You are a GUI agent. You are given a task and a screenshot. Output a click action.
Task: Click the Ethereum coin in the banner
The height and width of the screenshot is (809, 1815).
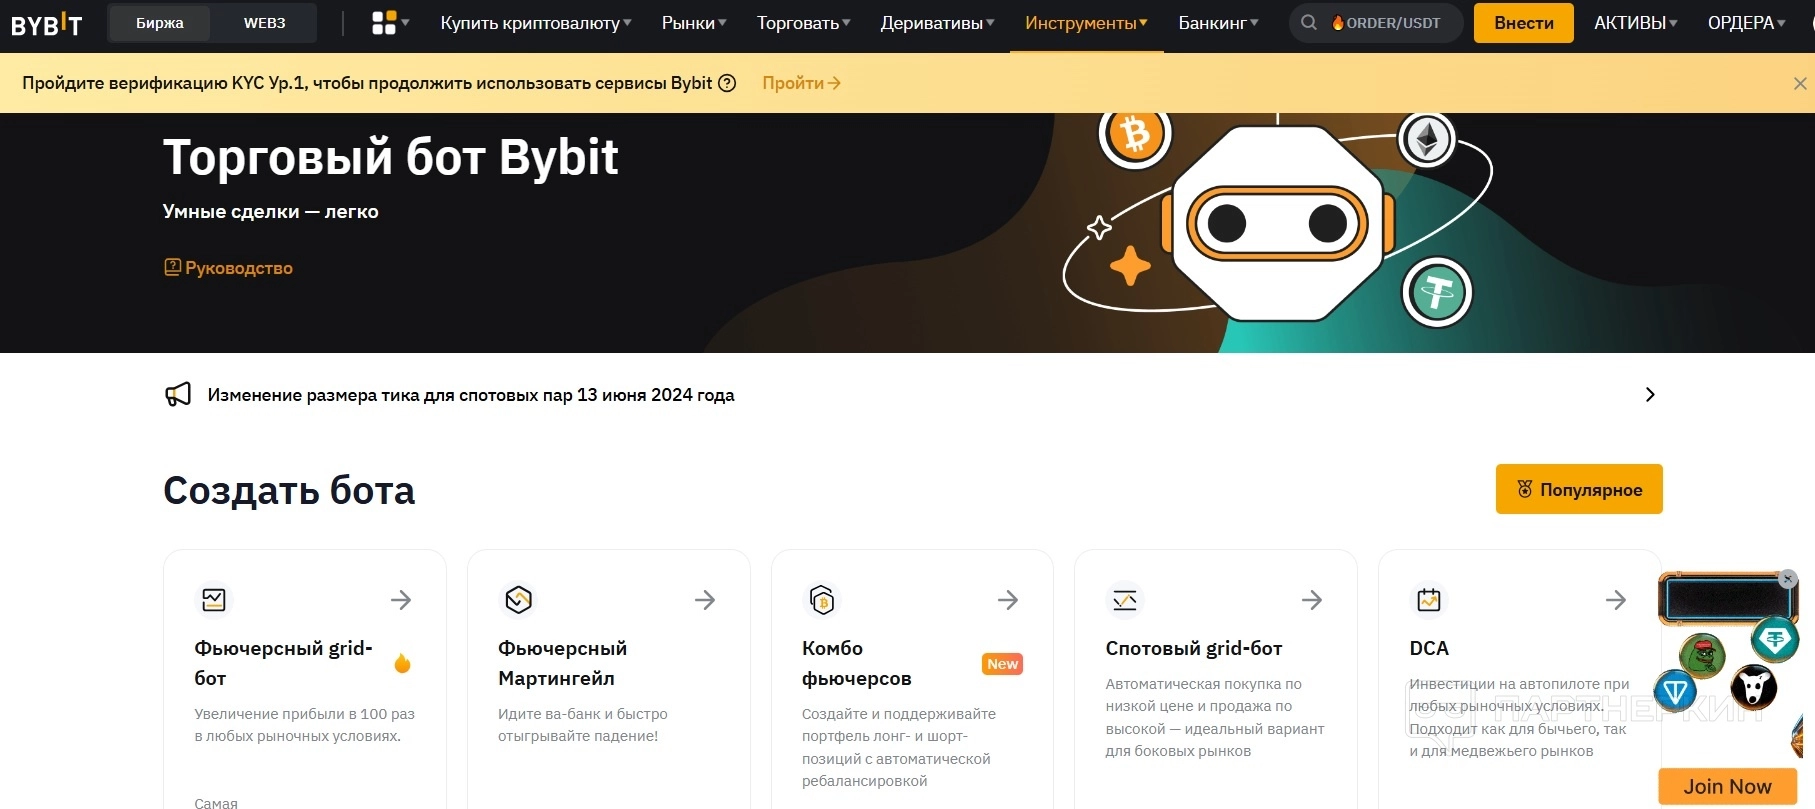pyautogui.click(x=1427, y=140)
